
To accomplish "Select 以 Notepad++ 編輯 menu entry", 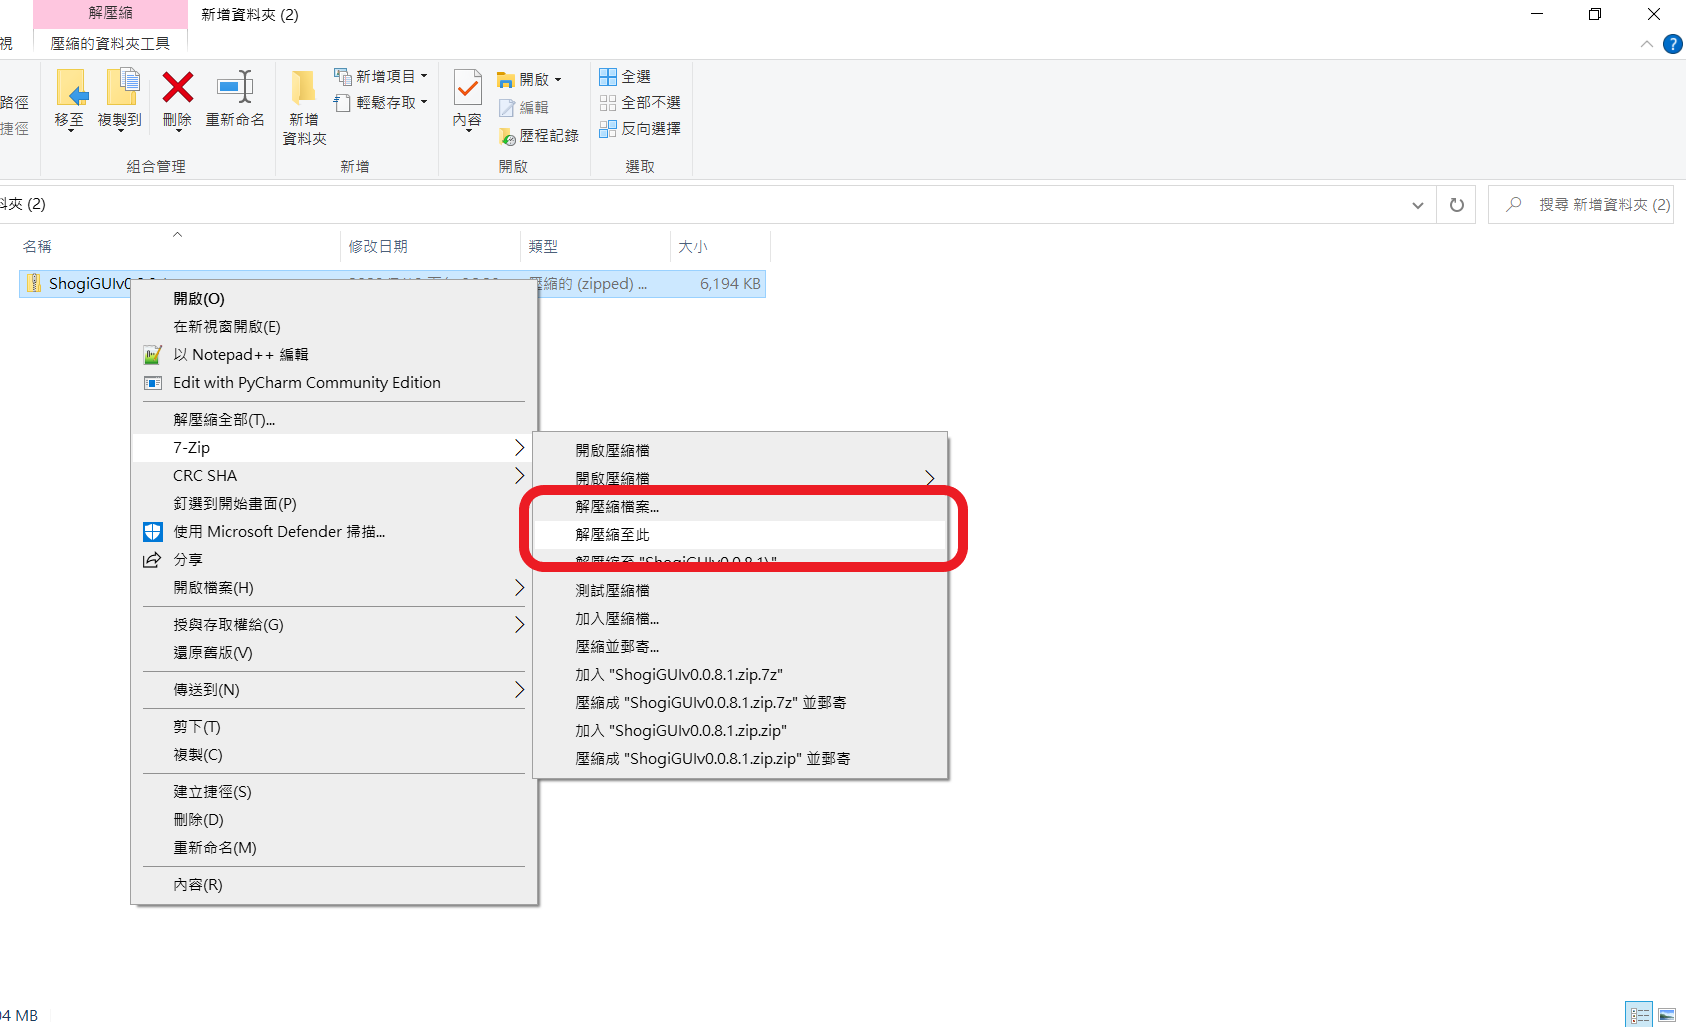I will (x=334, y=355).
